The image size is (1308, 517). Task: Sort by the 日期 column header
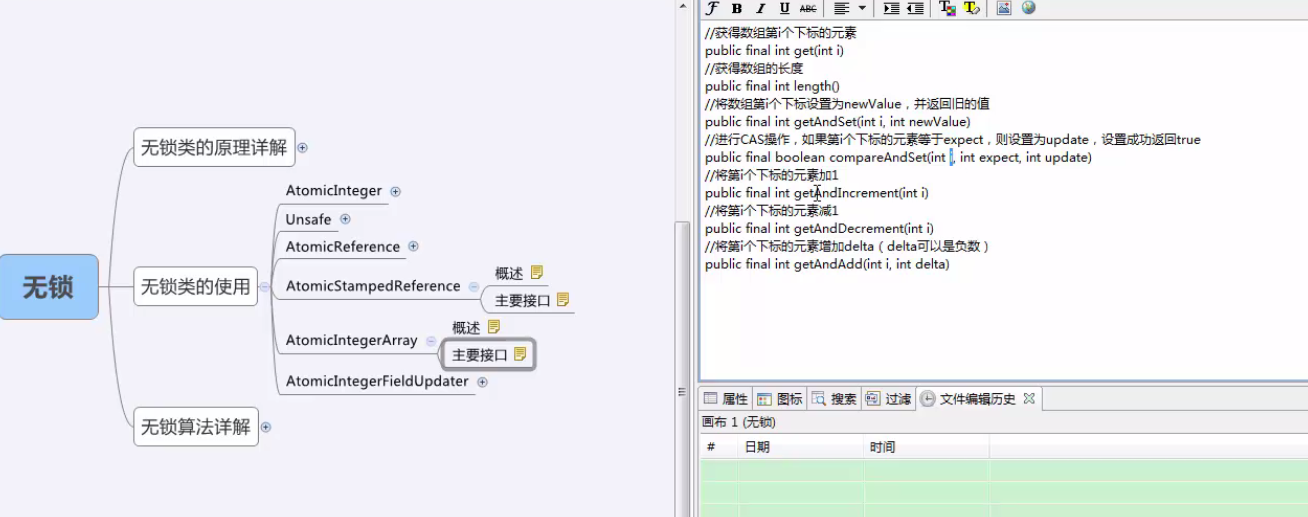click(x=800, y=447)
